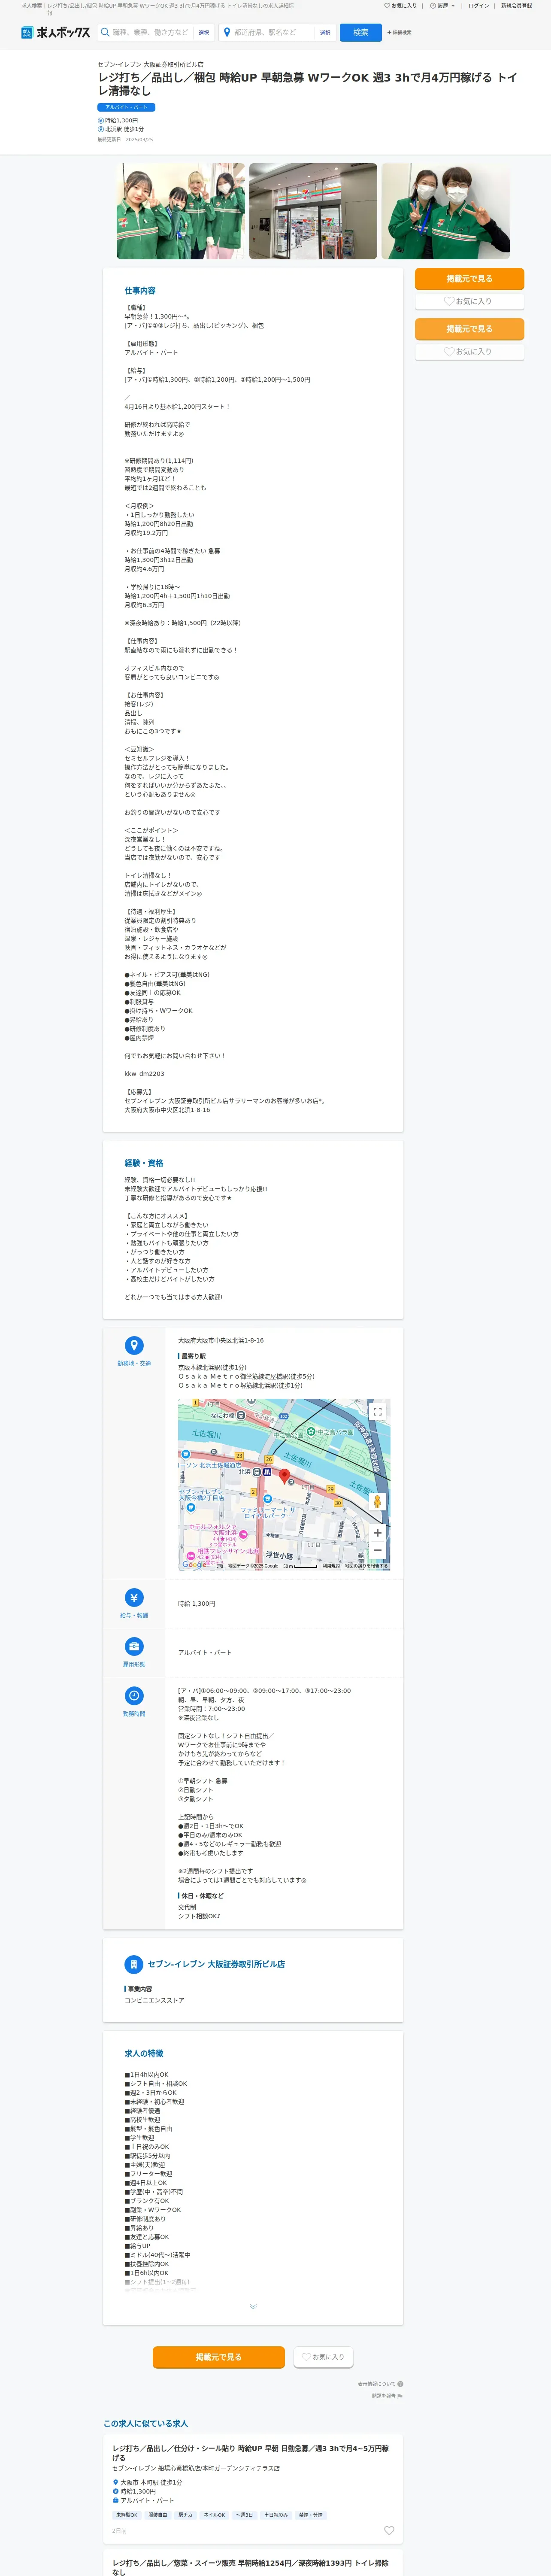Screen dimensions: 551x2576
Task: Open the Google logo on the map
Action: [x=195, y=1565]
